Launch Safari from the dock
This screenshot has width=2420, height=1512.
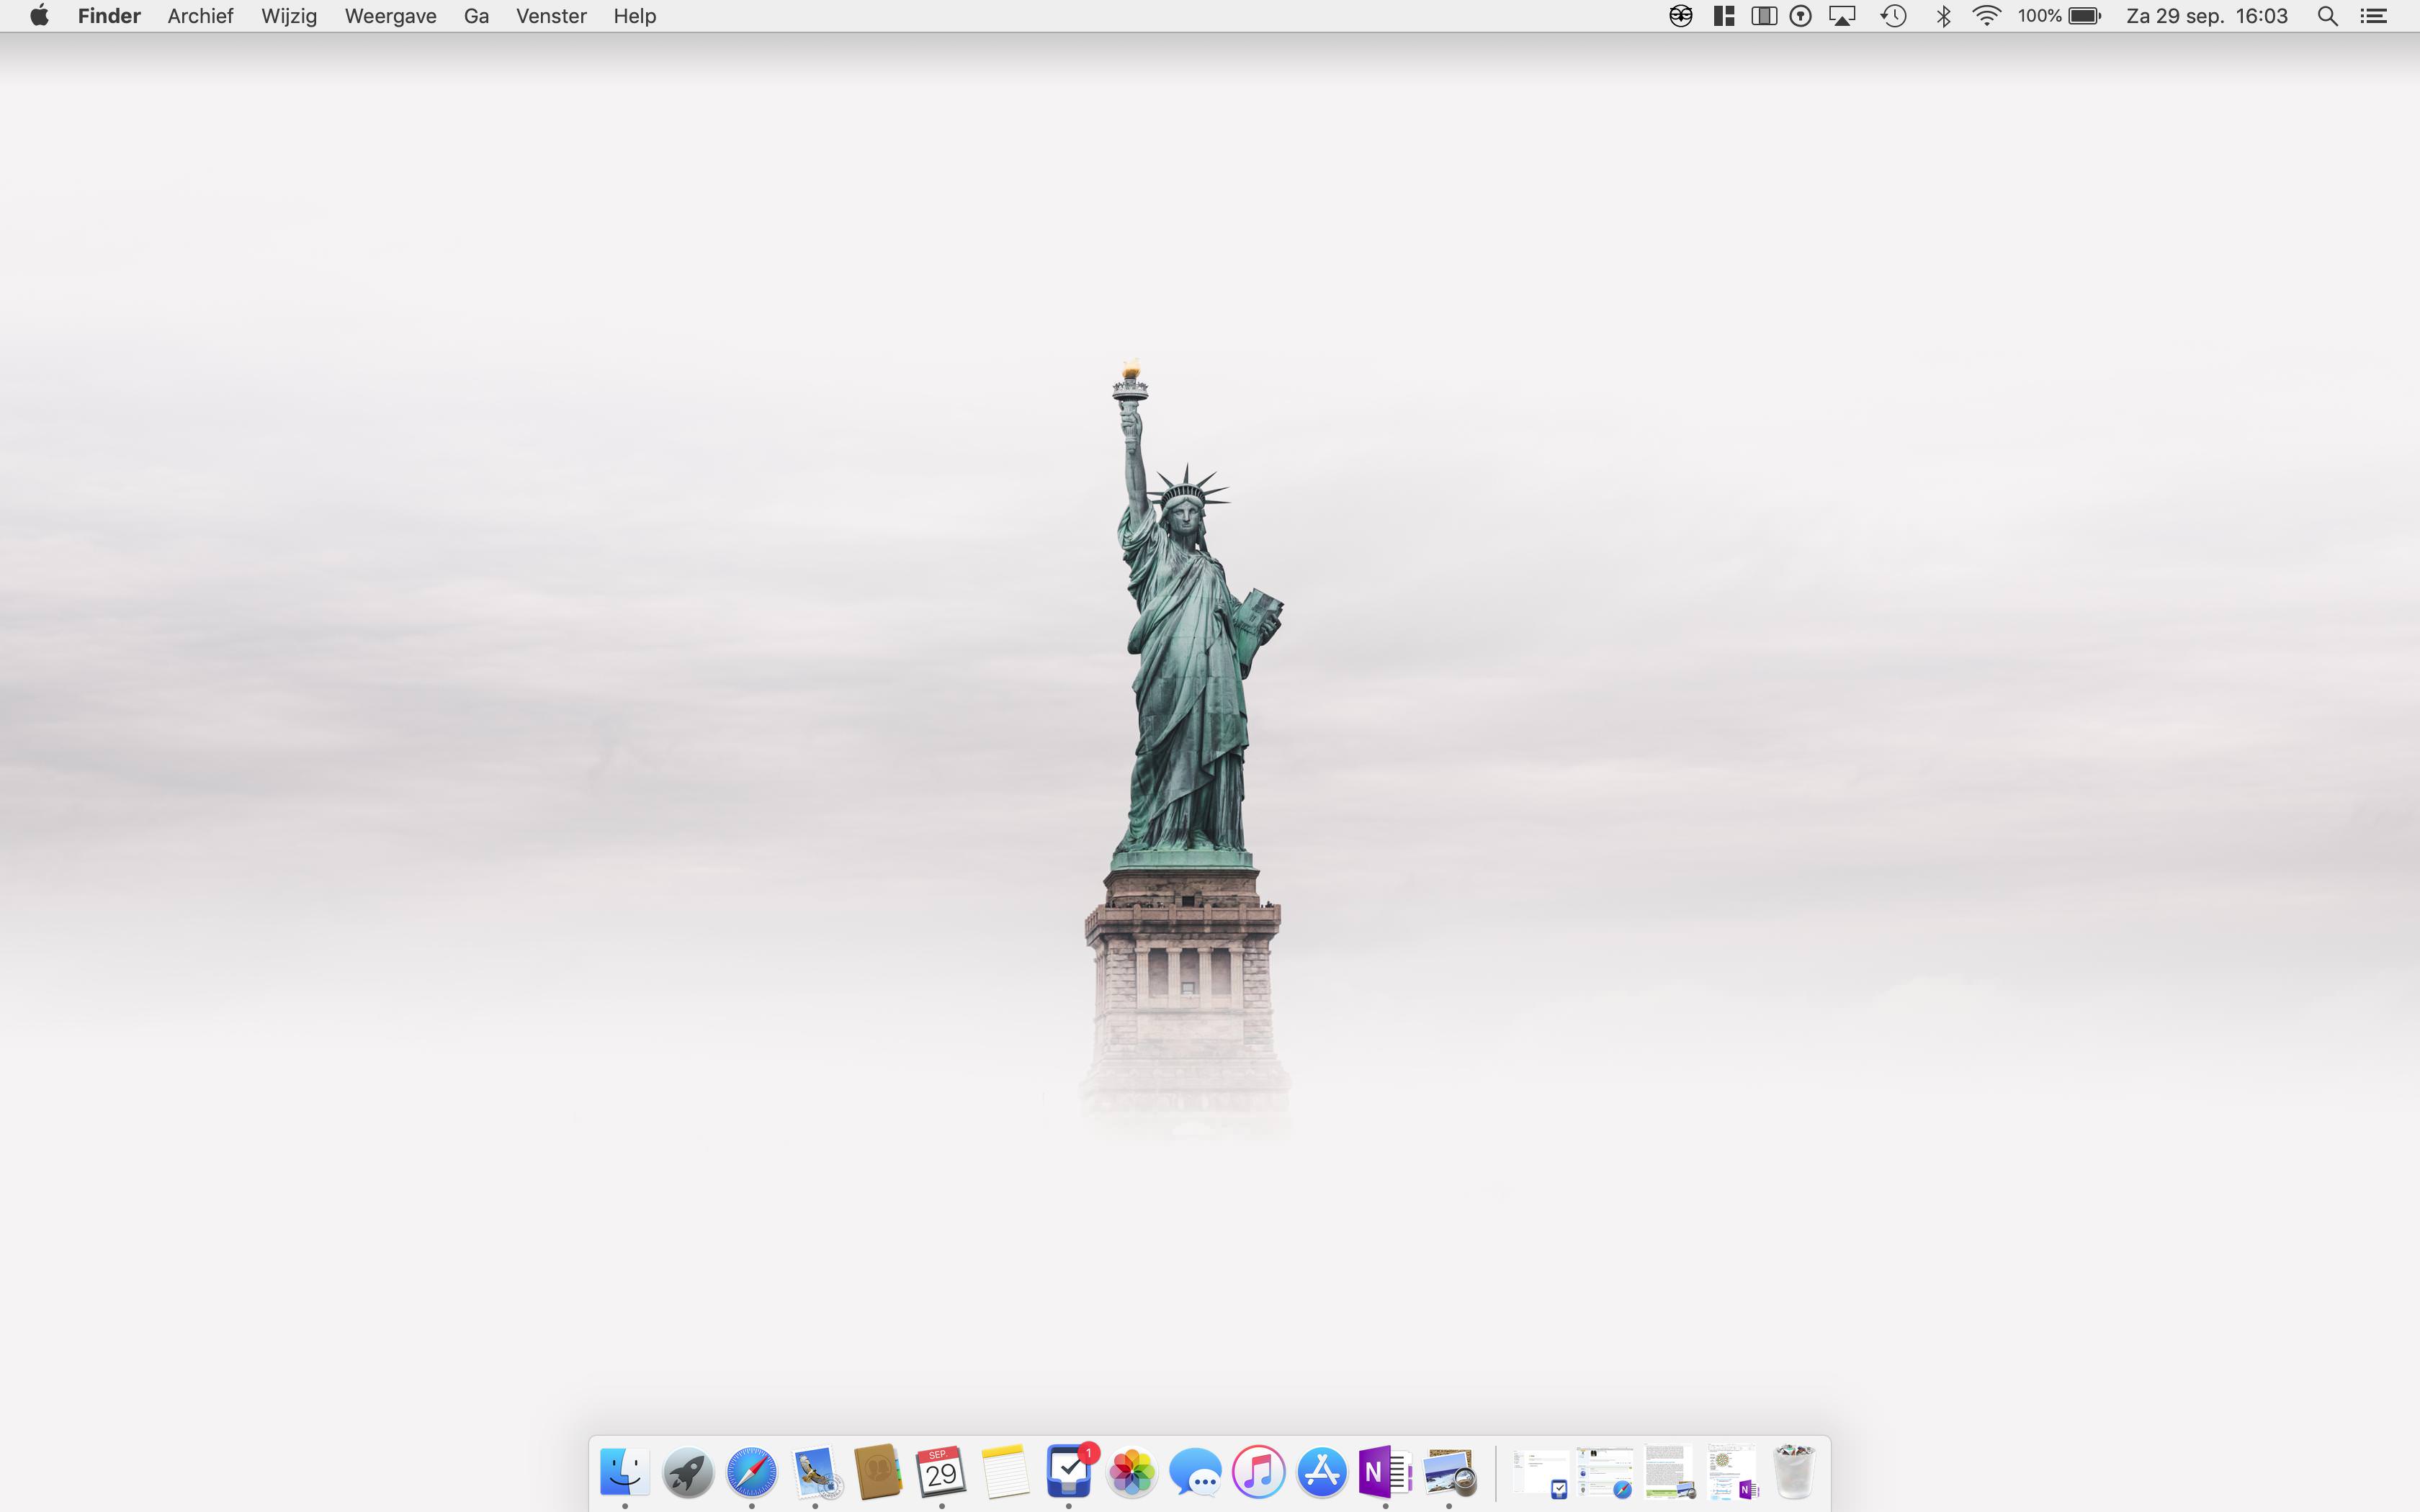click(751, 1472)
